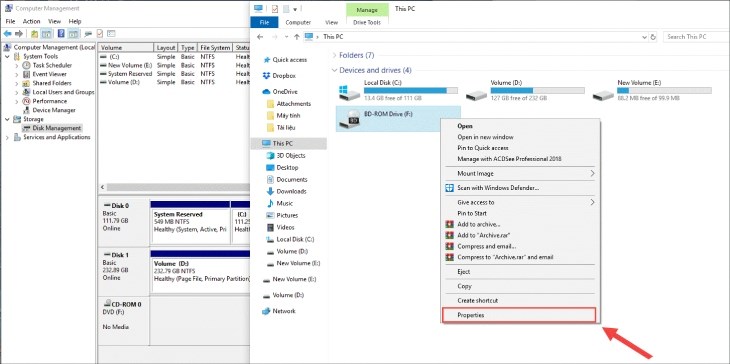Open Downloads in navigation pane
Viewport: 730px width, 364px height.
point(291,191)
